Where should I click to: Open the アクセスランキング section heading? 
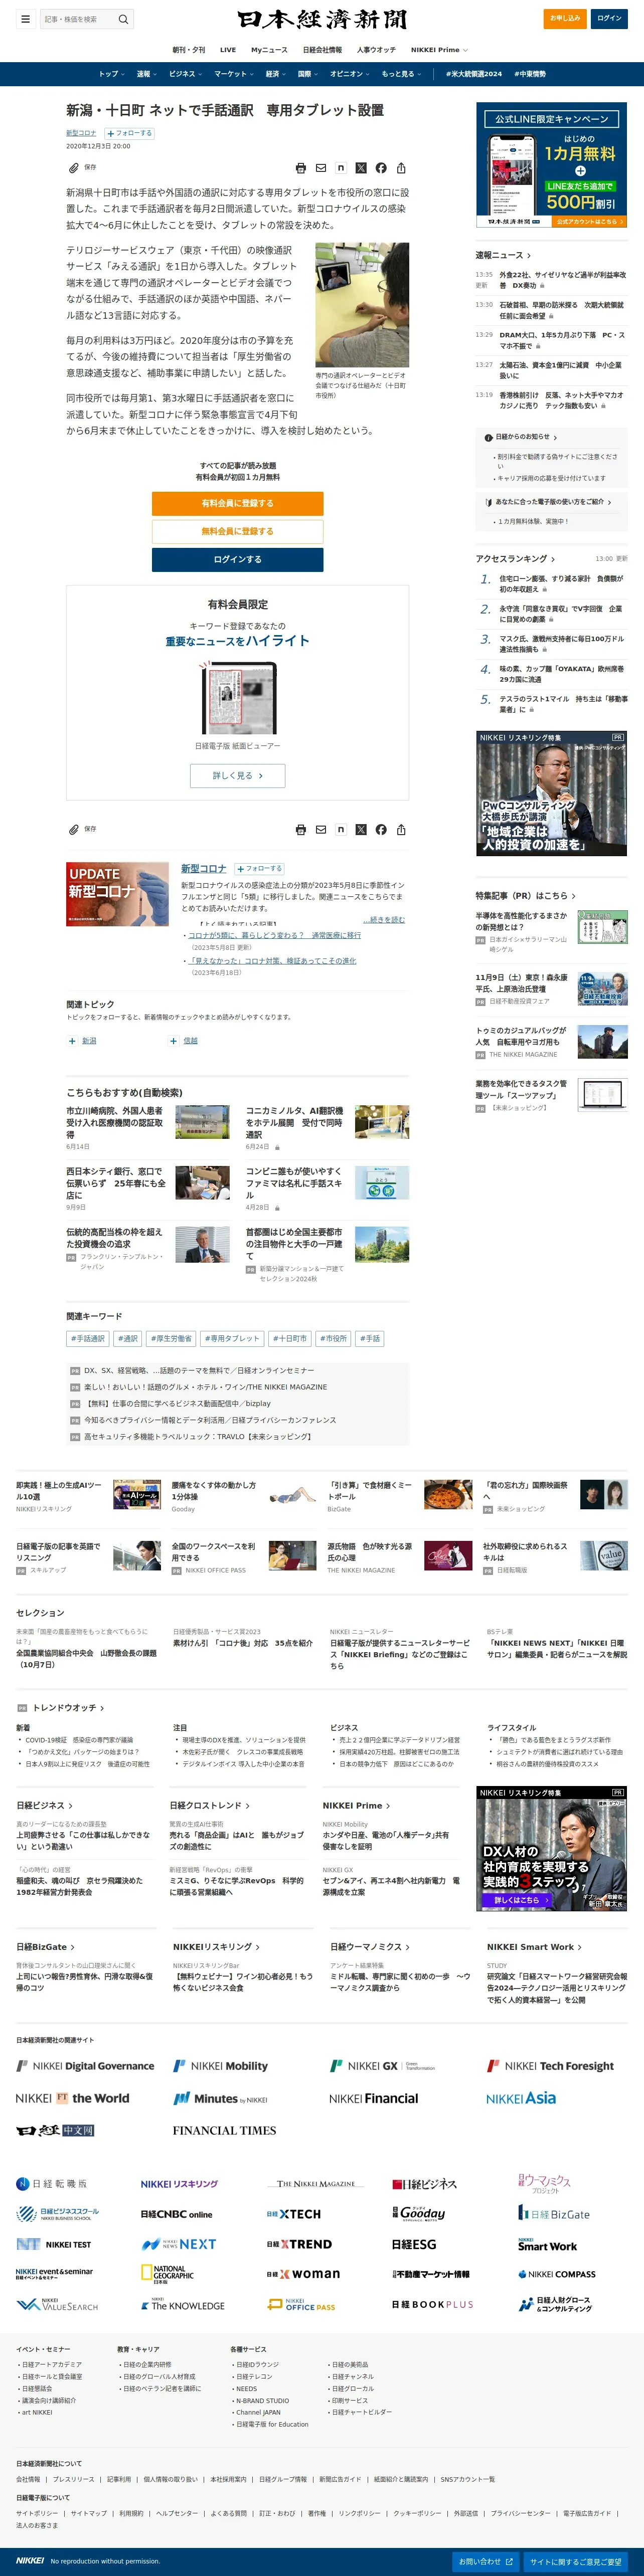(x=515, y=558)
